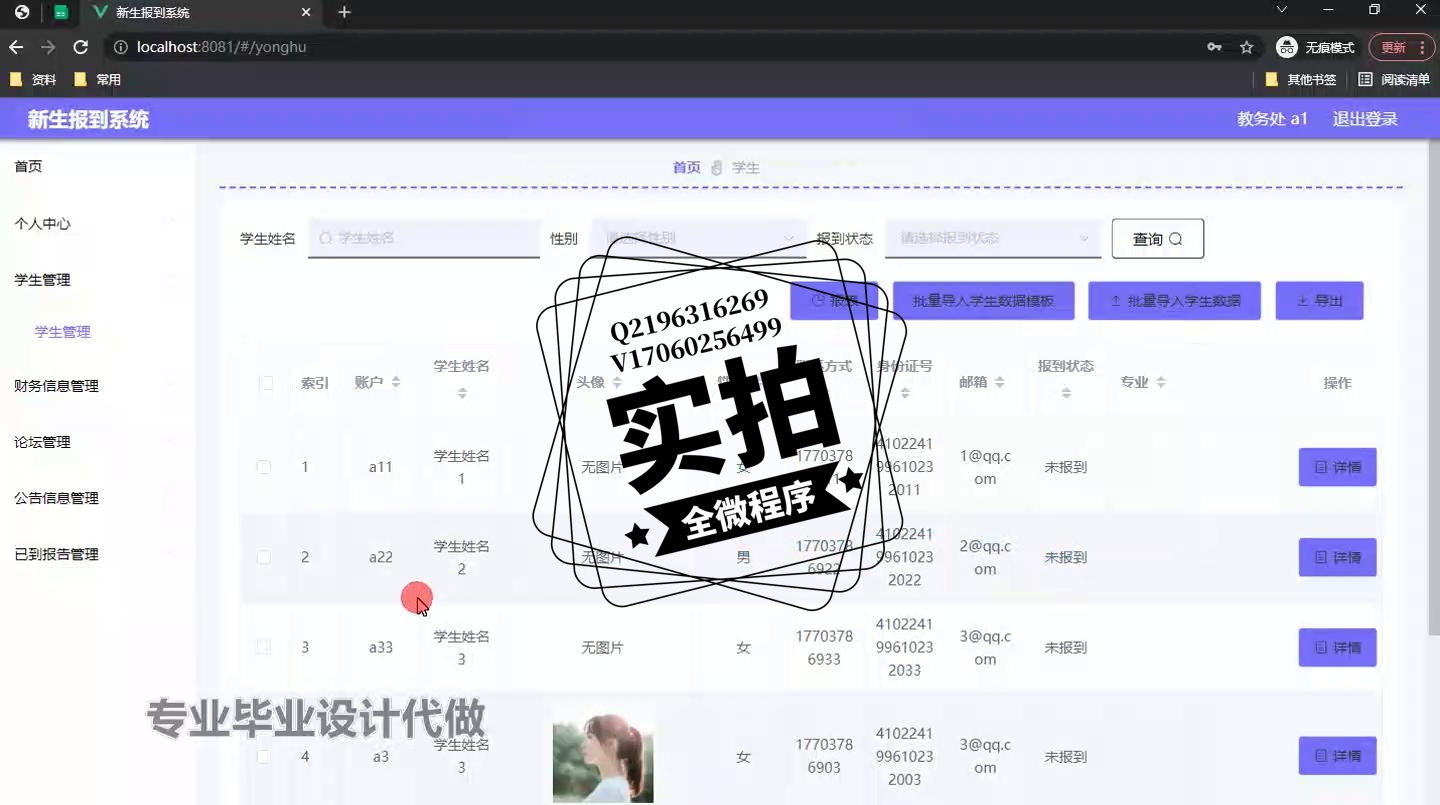Close the 新生报到系统 browser tab
Viewport: 1440px width, 805px height.
(x=306, y=12)
